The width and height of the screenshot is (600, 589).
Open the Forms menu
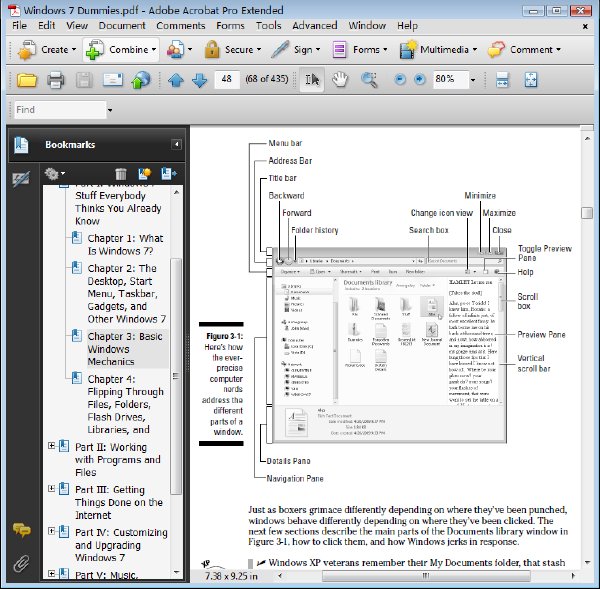click(x=230, y=26)
